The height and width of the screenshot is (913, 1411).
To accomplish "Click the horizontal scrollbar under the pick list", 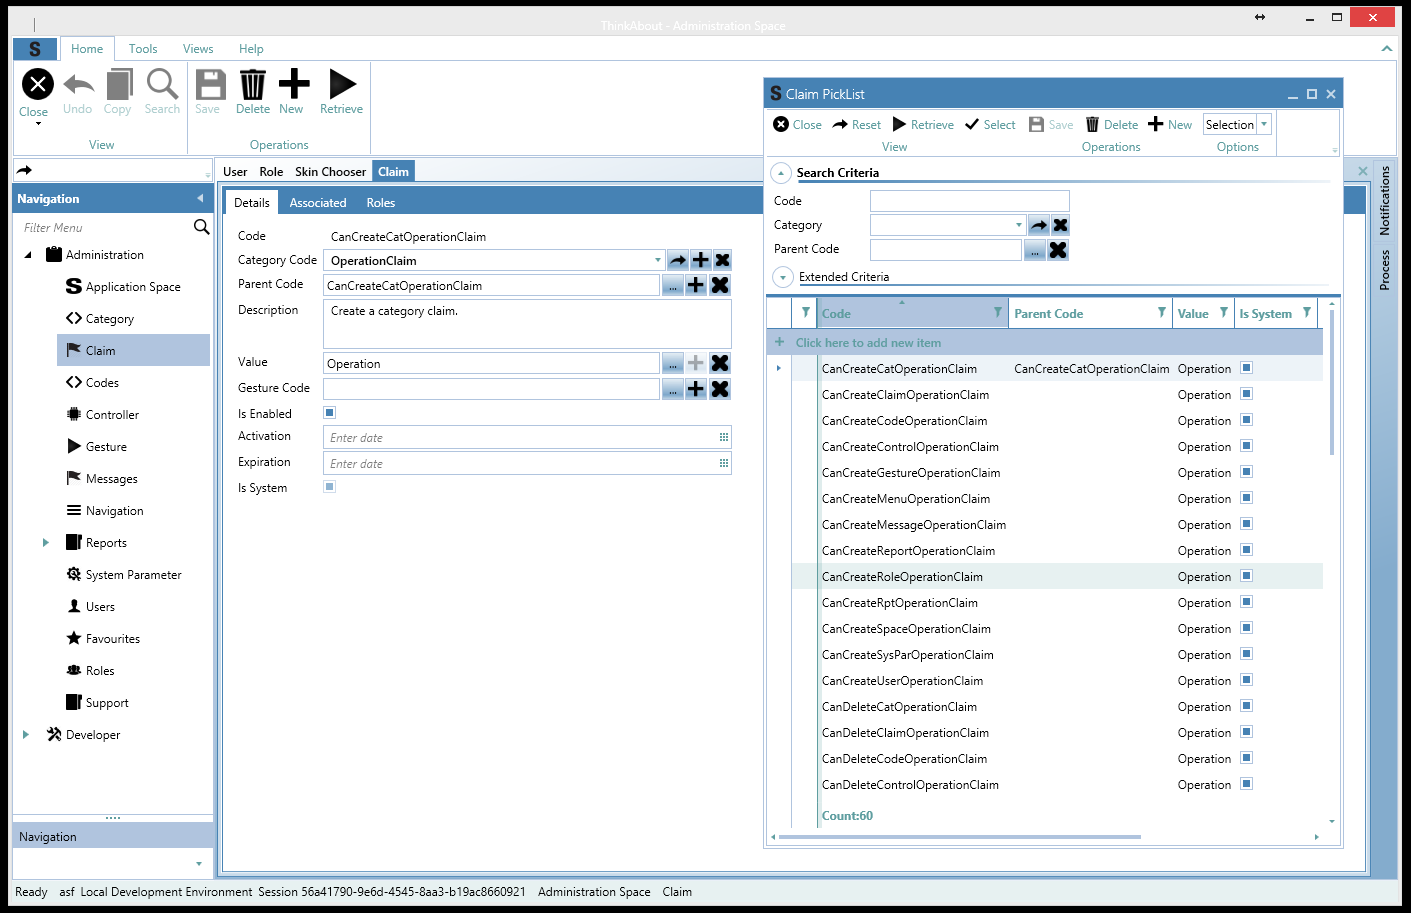I will click(x=960, y=837).
